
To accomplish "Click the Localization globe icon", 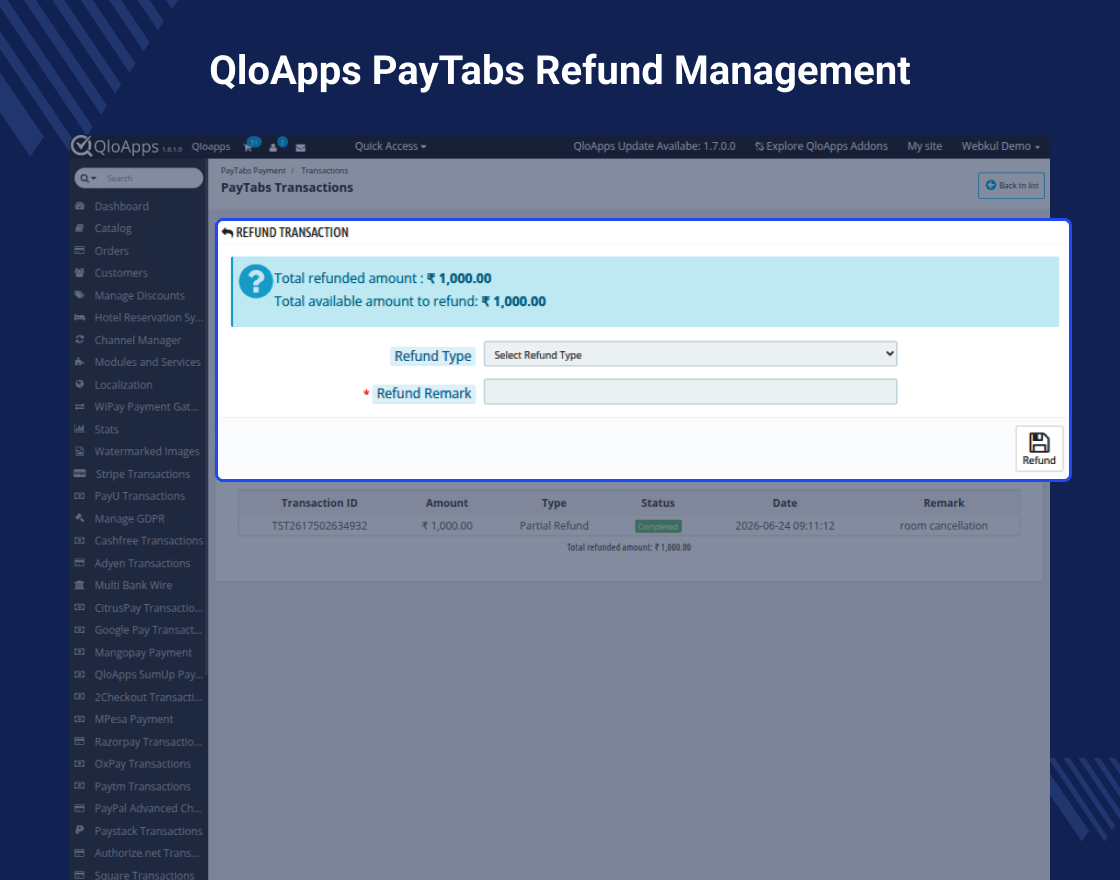I will 79,384.
